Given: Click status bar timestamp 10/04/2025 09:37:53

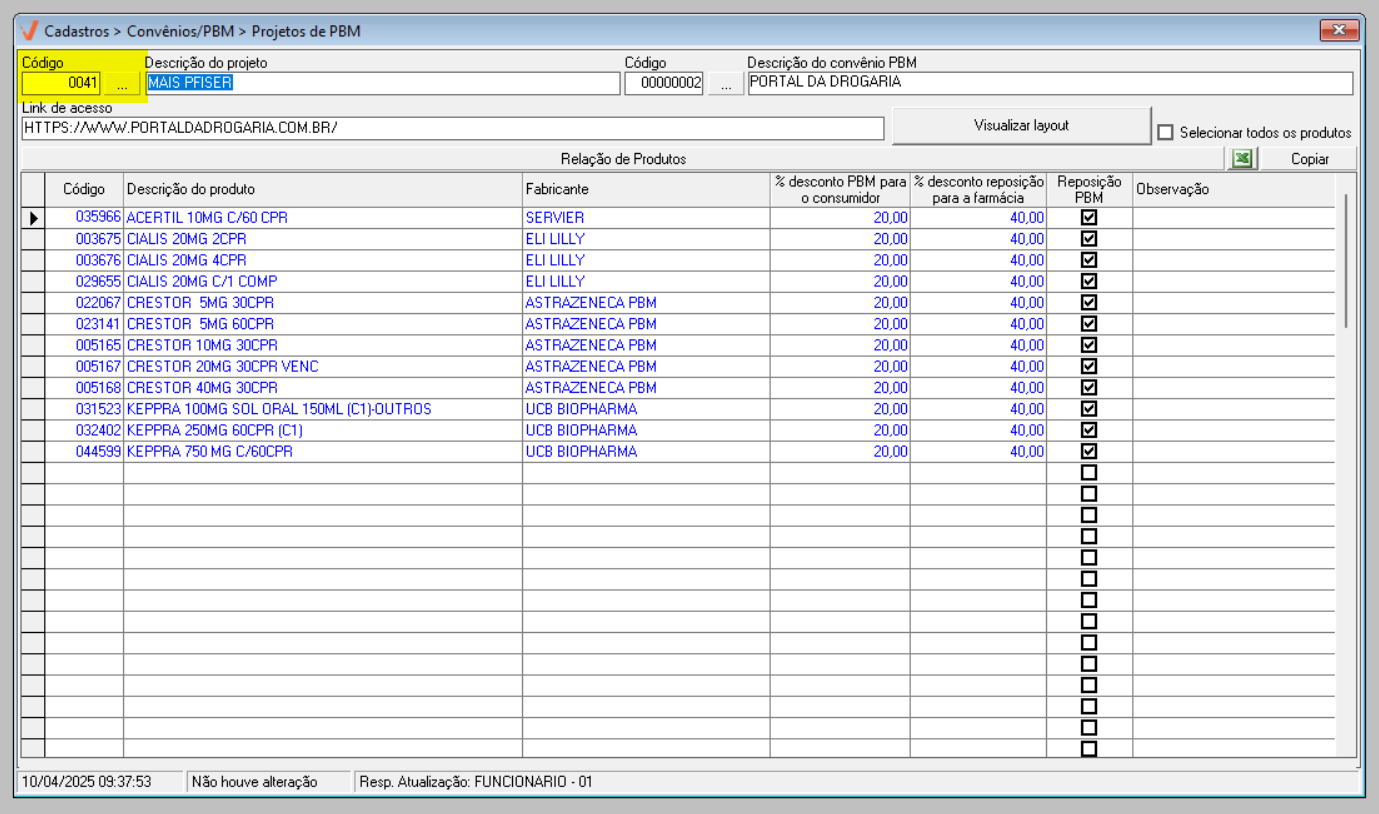Looking at the screenshot, I should point(87,781).
